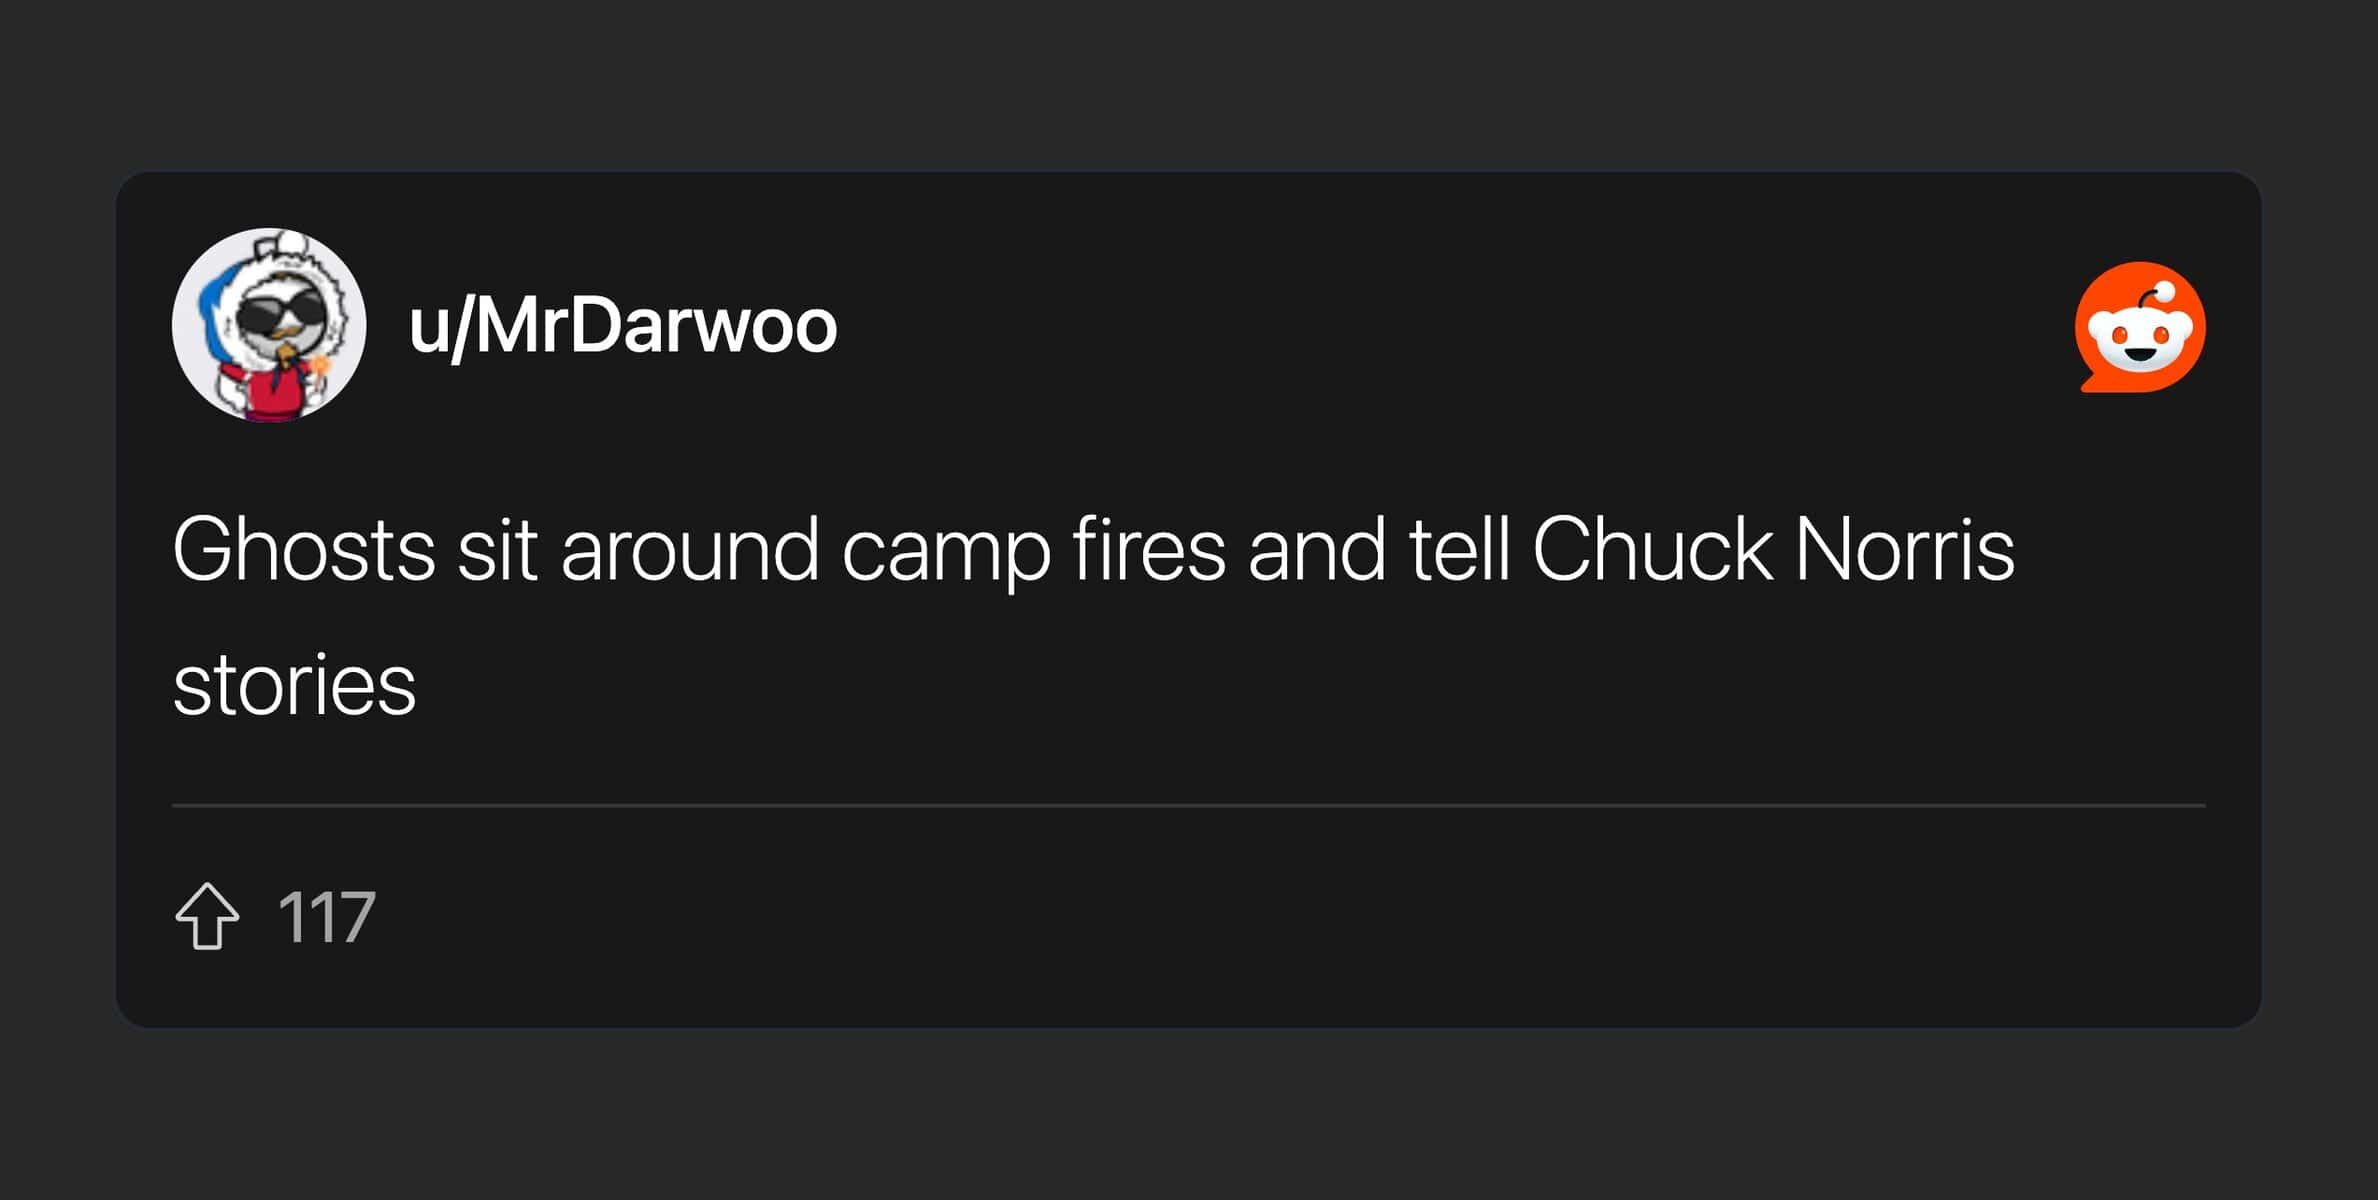This screenshot has width=2378, height=1200.
Task: Click the u/MrDarwoo username link
Action: (622, 326)
